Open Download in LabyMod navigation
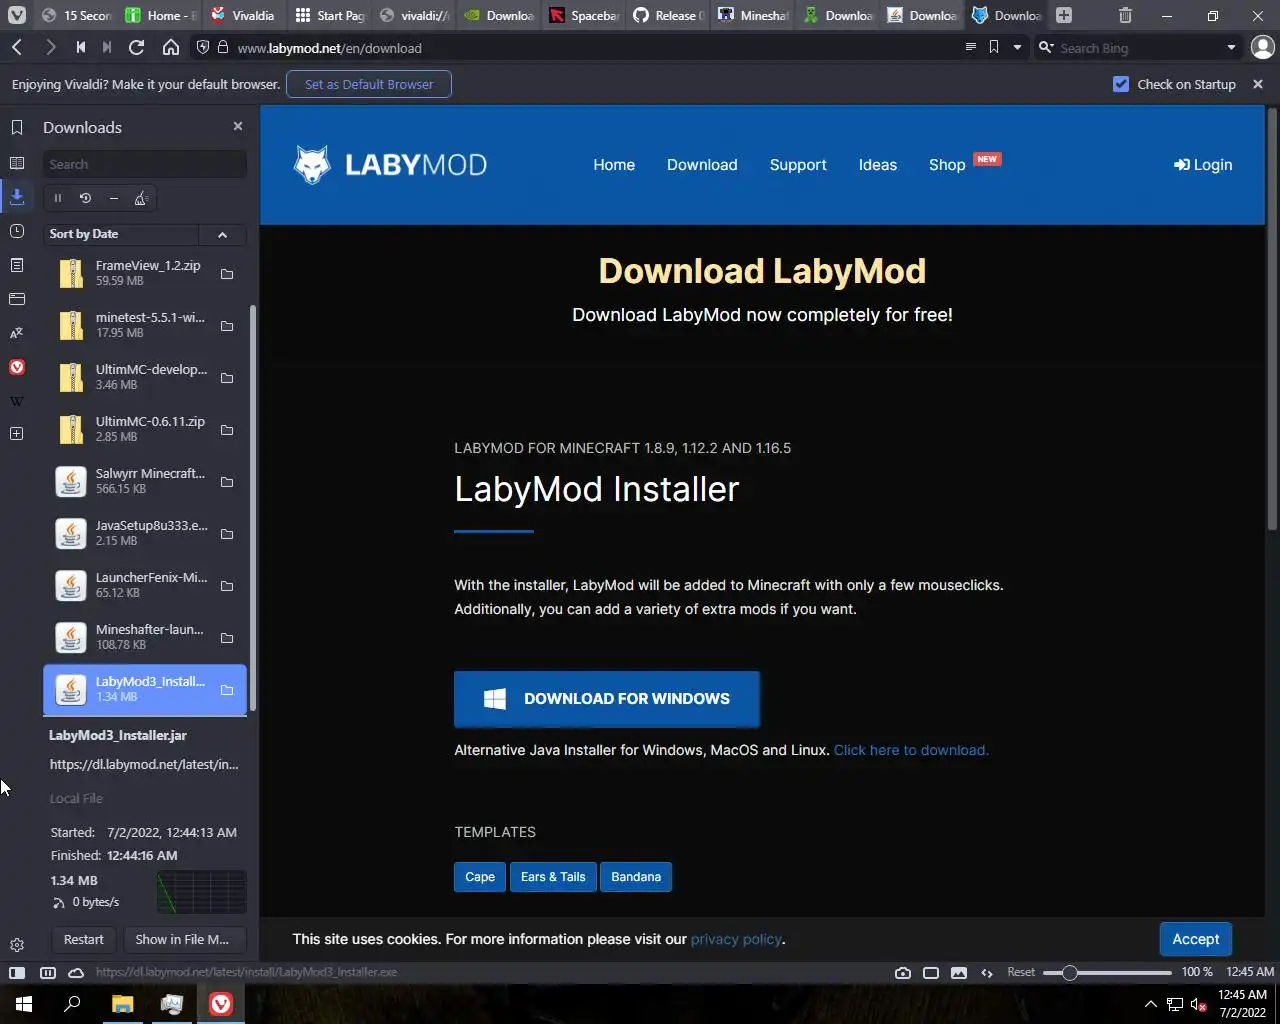Image resolution: width=1280 pixels, height=1024 pixels. (702, 165)
